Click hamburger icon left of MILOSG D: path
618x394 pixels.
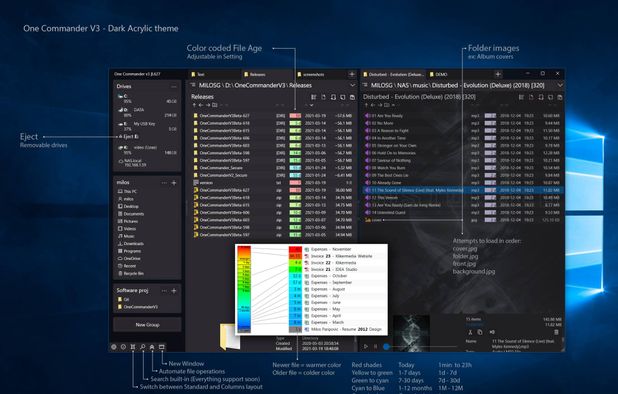[x=193, y=85]
